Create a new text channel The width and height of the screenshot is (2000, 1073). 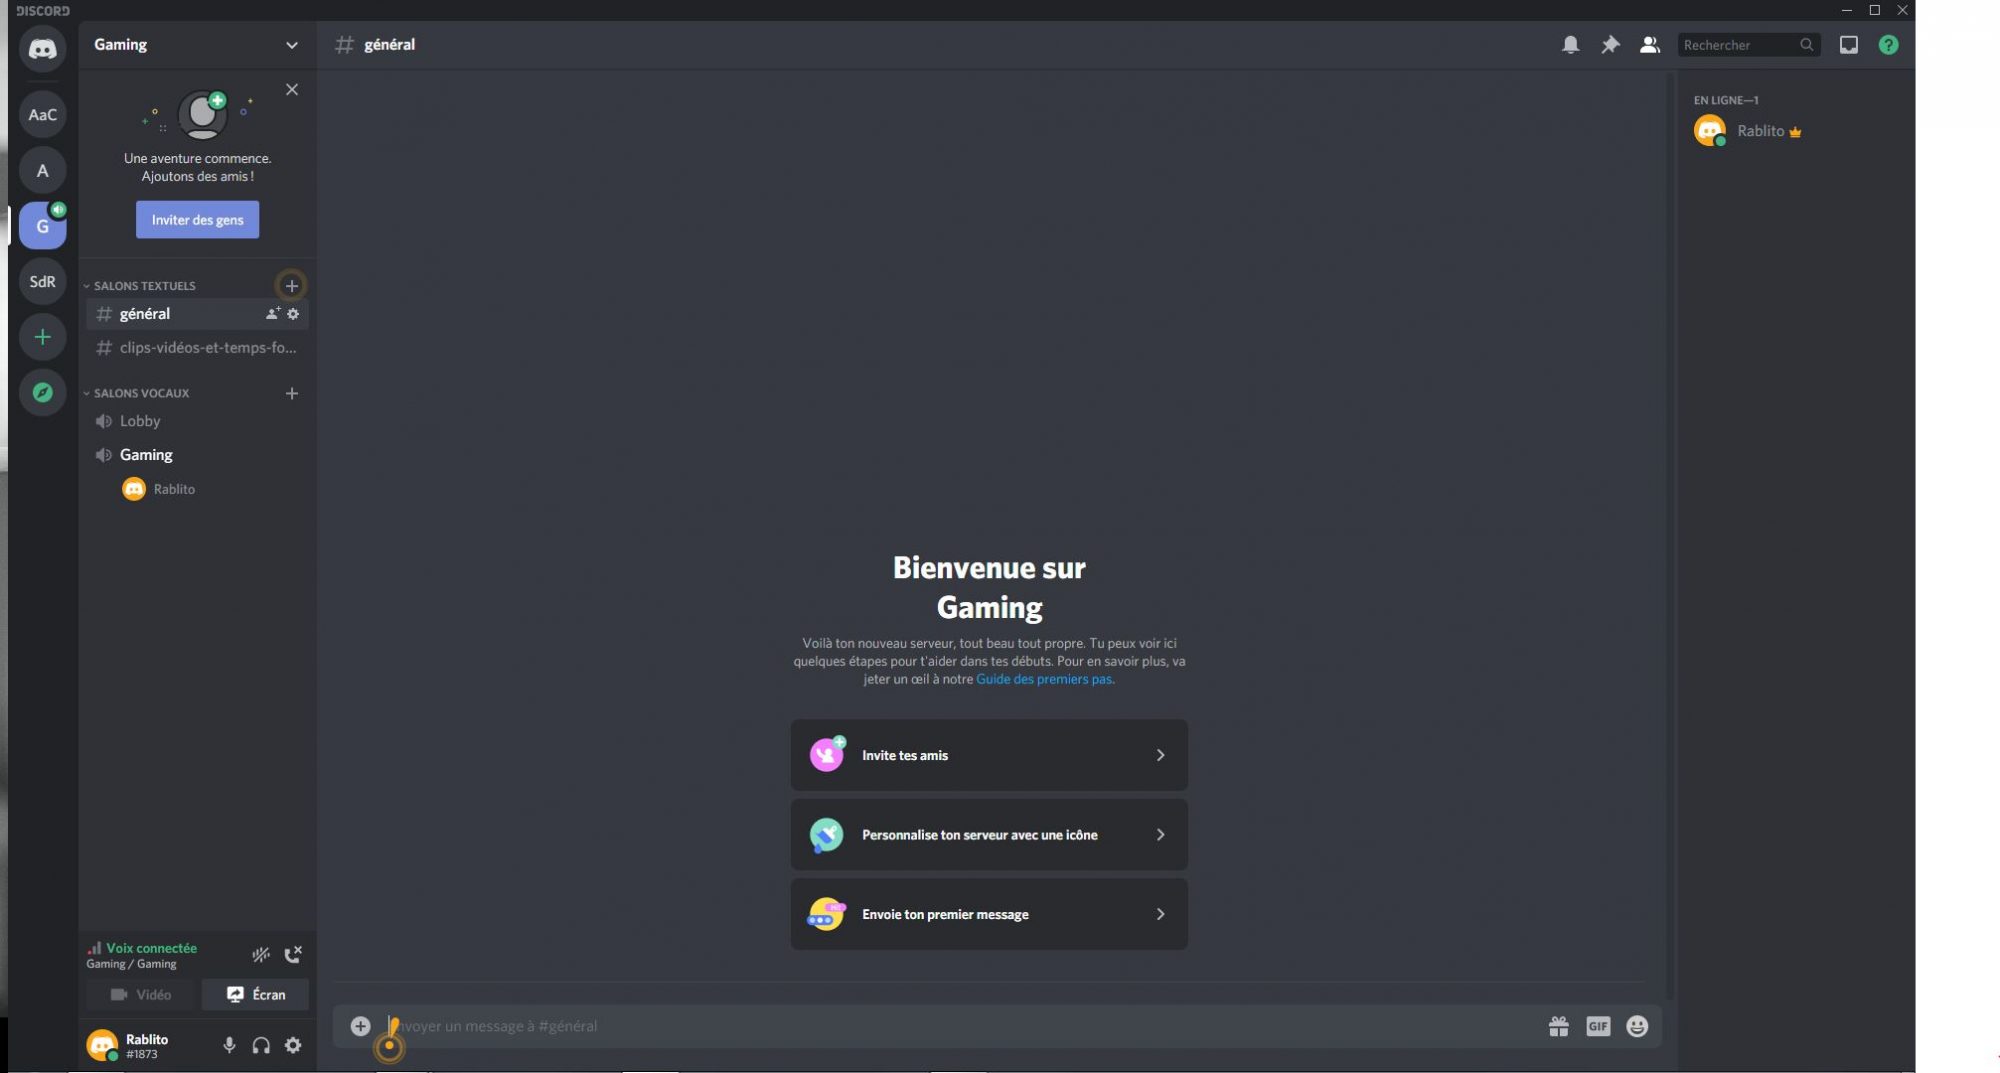291,286
